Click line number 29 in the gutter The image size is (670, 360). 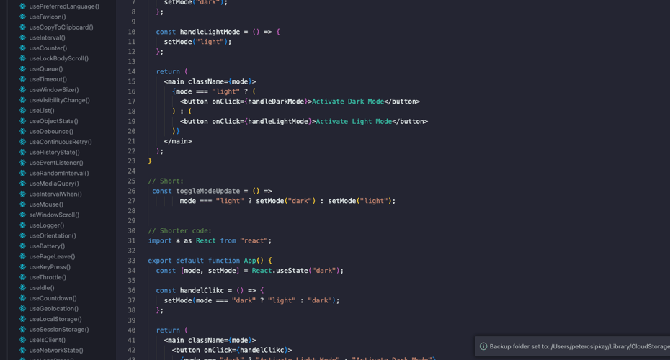[x=131, y=221]
